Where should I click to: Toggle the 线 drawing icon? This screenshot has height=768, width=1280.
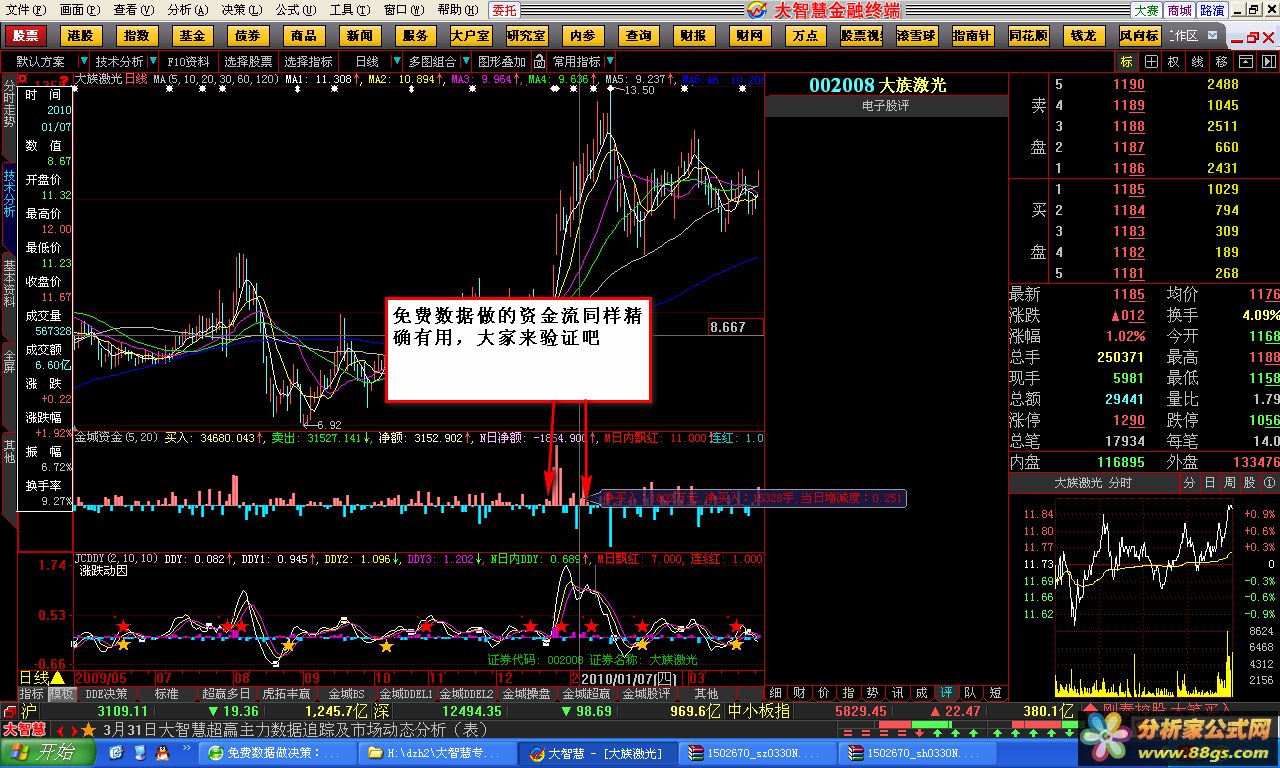[1197, 61]
